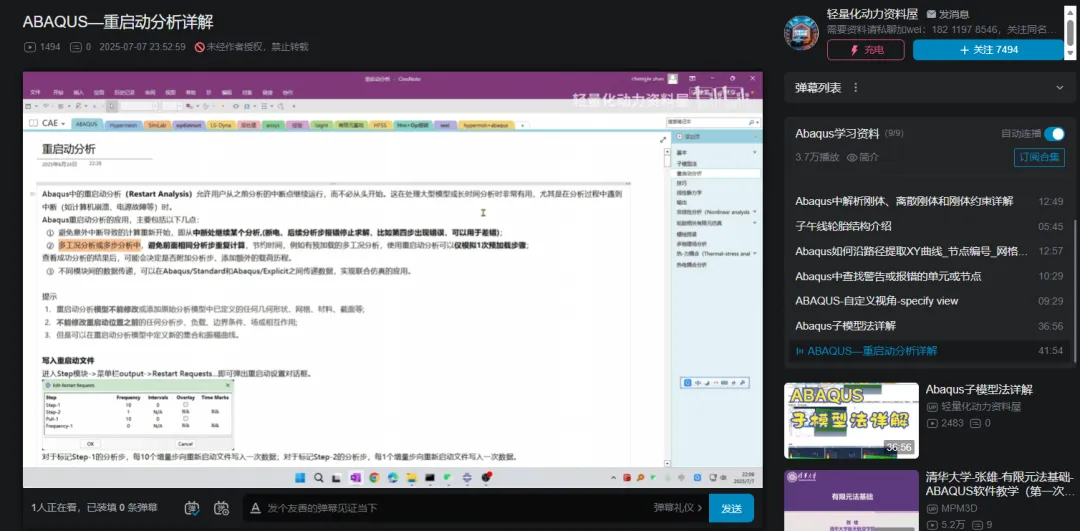Toggle Overlay checkbox for Step-1 row
This screenshot has width=1080, height=531.
(x=185, y=405)
